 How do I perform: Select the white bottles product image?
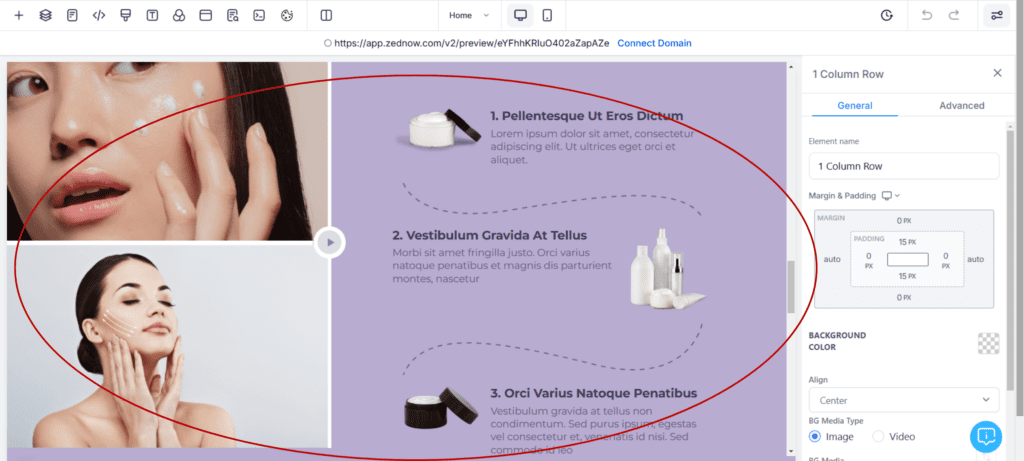click(x=667, y=268)
